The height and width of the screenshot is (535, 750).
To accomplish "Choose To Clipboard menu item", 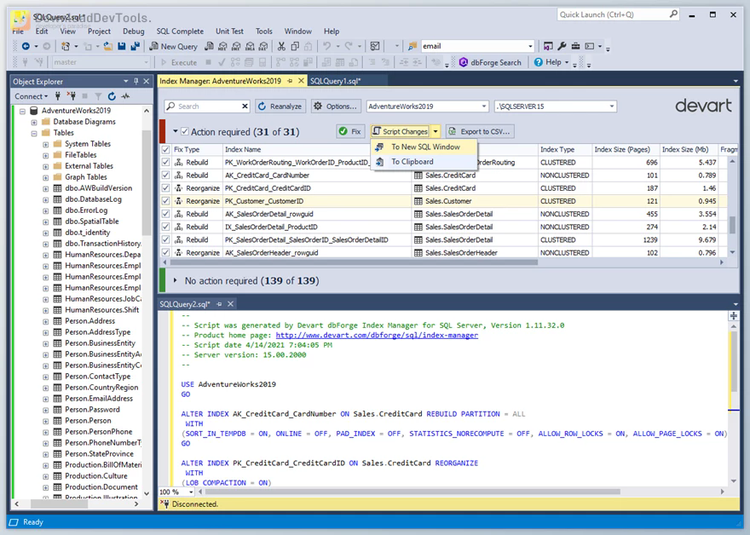I will pyautogui.click(x=424, y=162).
